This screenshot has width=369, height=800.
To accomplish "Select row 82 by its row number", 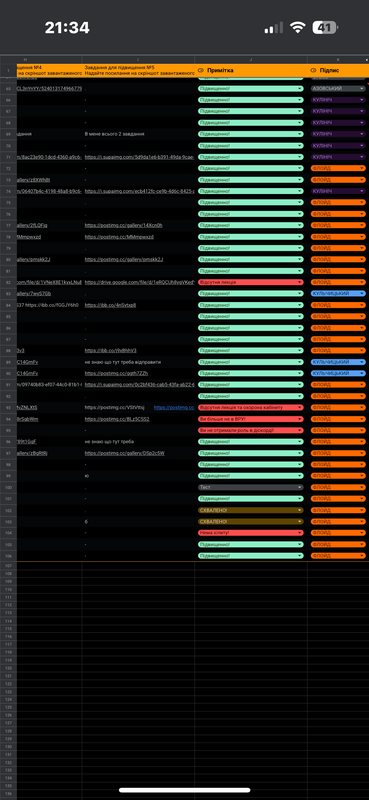I will [8, 282].
